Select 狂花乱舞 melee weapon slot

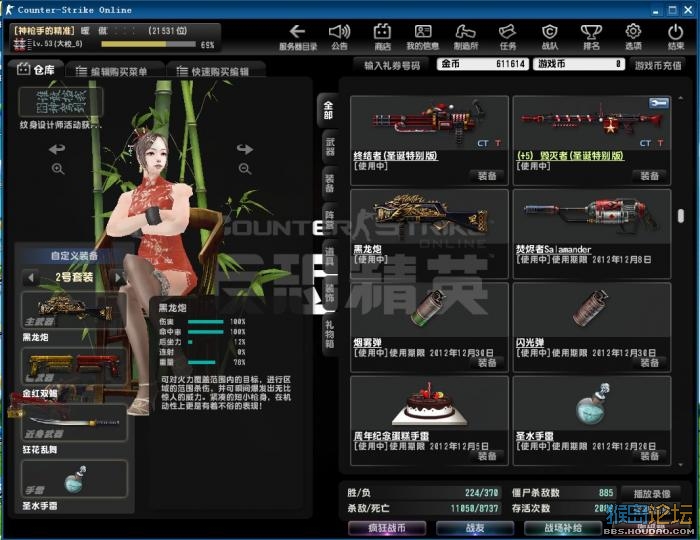(74, 423)
